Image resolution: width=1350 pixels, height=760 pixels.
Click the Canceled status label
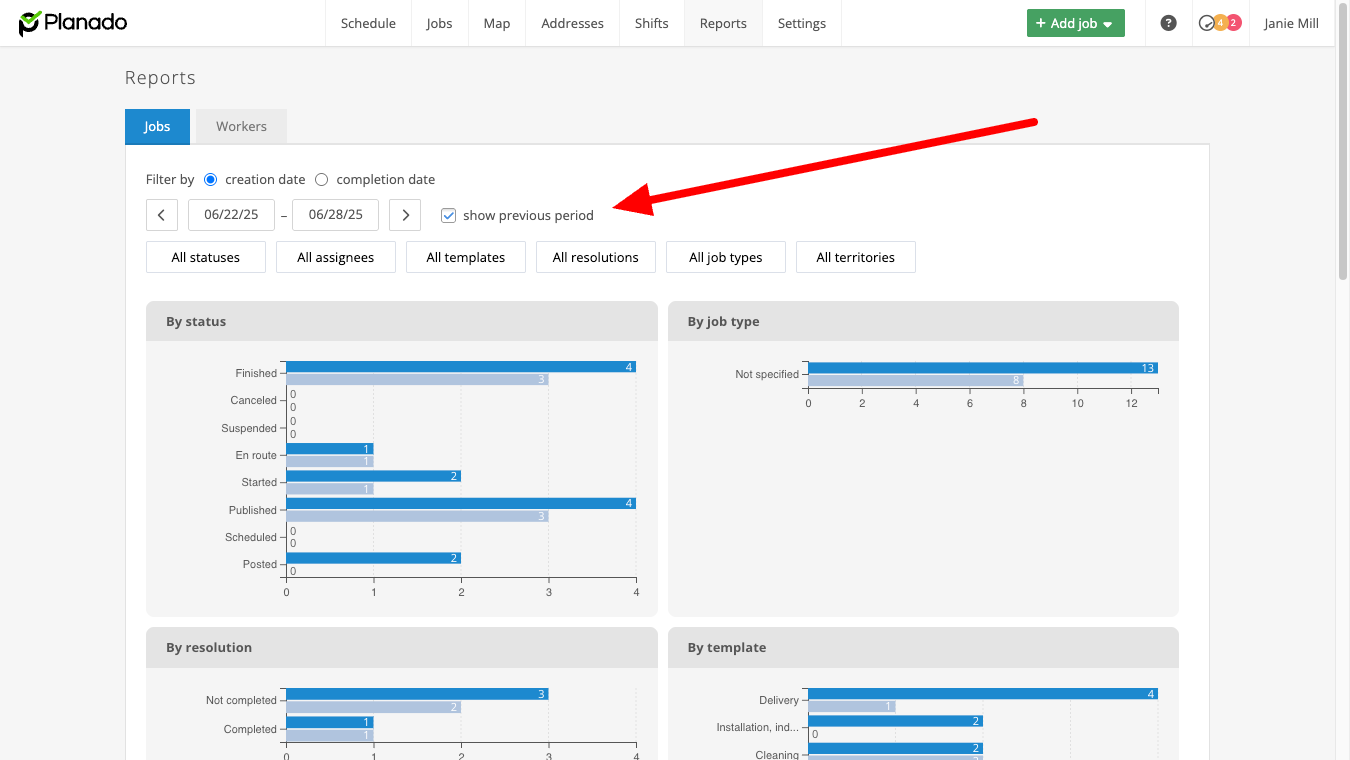(253, 400)
